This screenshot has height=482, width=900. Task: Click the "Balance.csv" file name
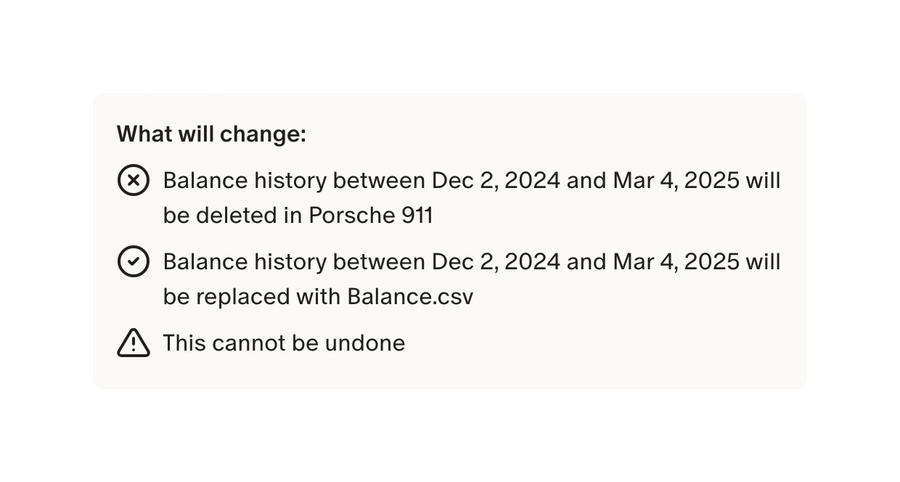pyautogui.click(x=410, y=296)
